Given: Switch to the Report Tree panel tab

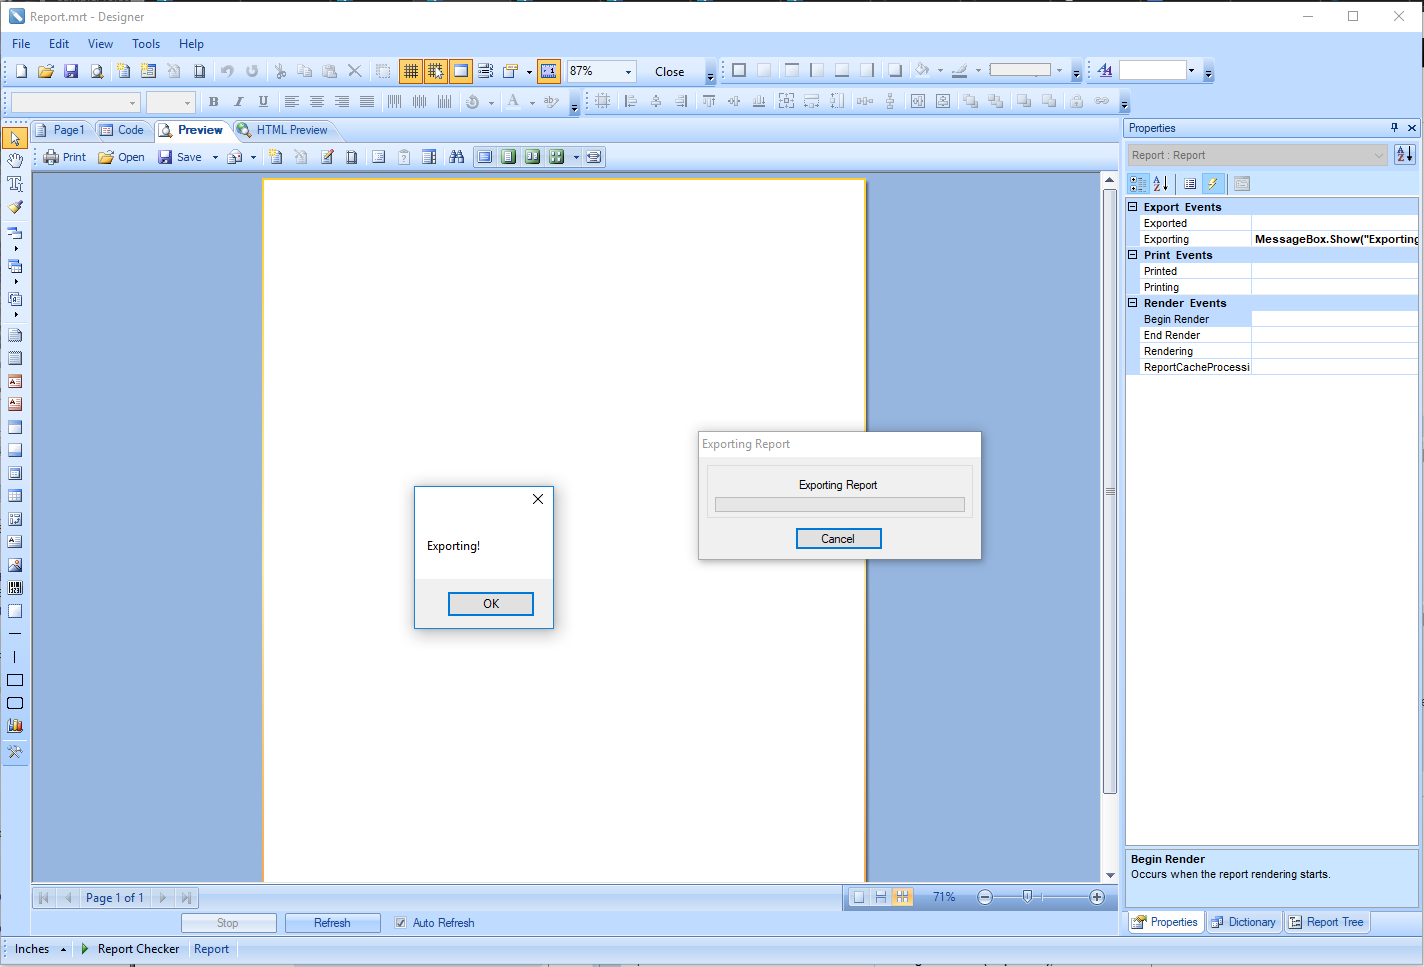Looking at the screenshot, I should [1326, 922].
